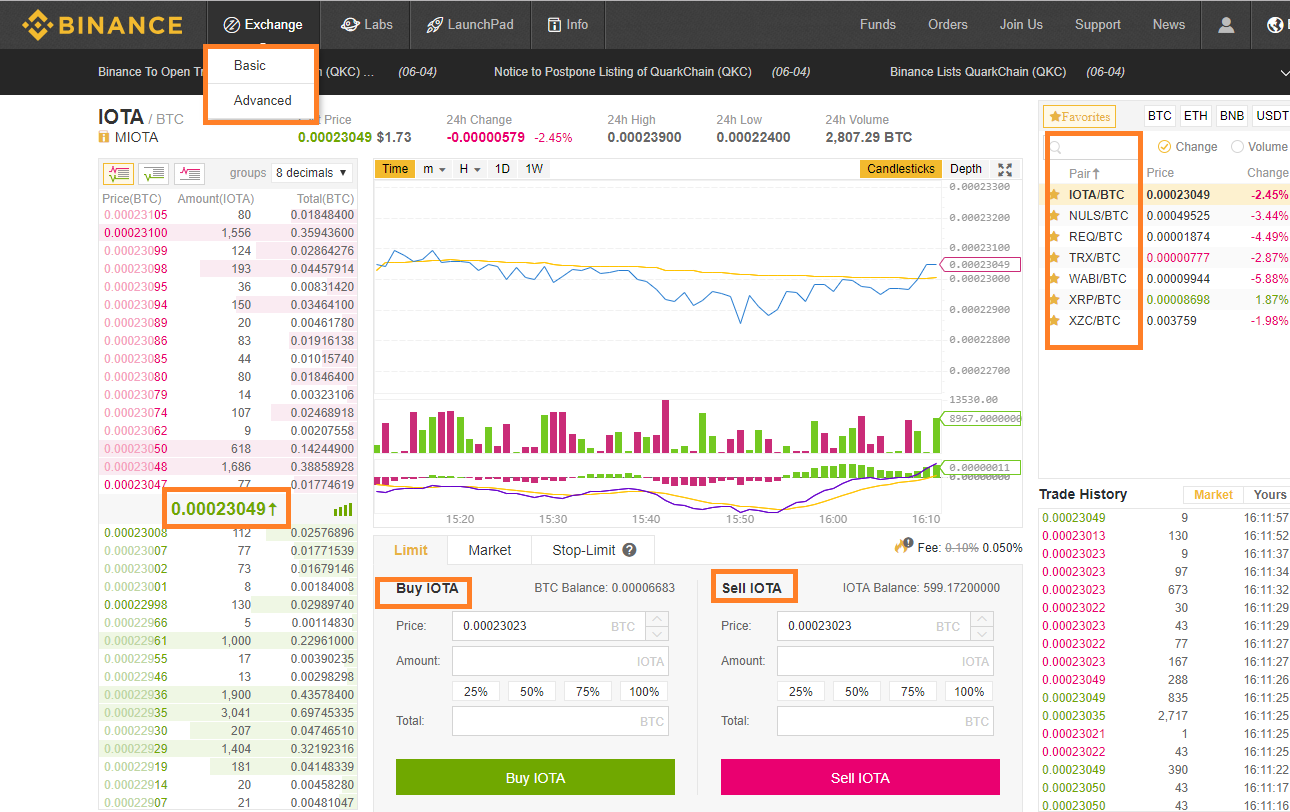Image resolution: width=1290 pixels, height=812 pixels.
Task: Switch the chart to Depth view
Action: click(966, 169)
